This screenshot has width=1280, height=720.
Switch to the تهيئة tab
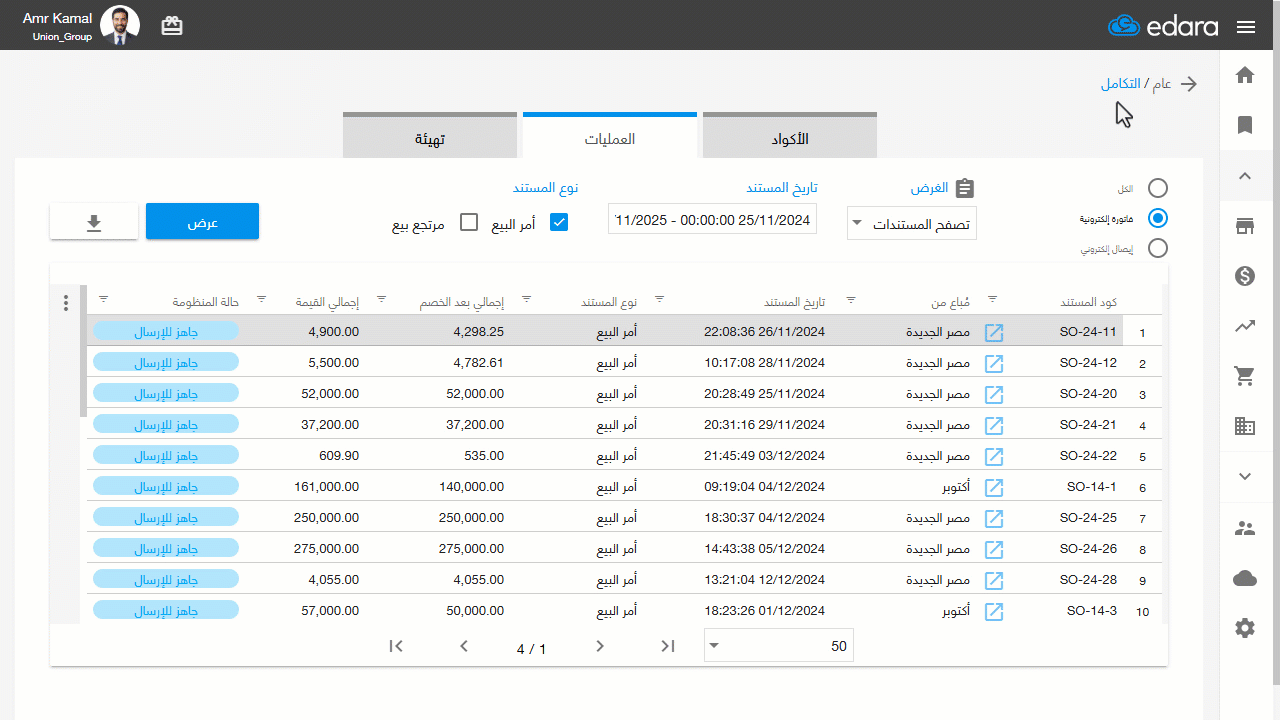[430, 138]
